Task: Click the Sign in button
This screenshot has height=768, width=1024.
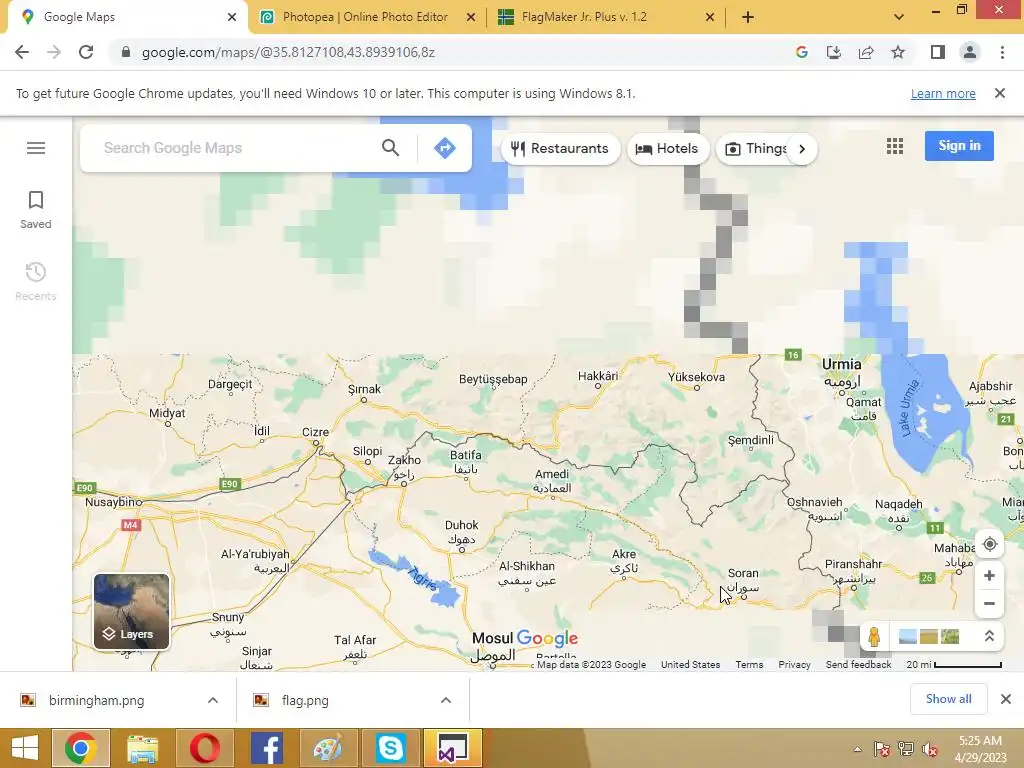Action: point(959,146)
